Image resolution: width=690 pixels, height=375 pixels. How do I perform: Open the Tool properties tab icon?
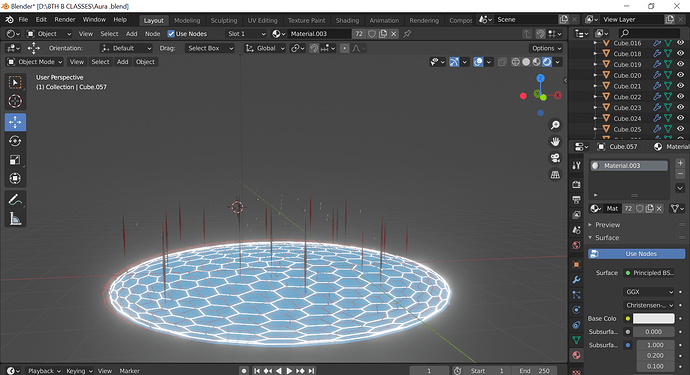click(576, 165)
